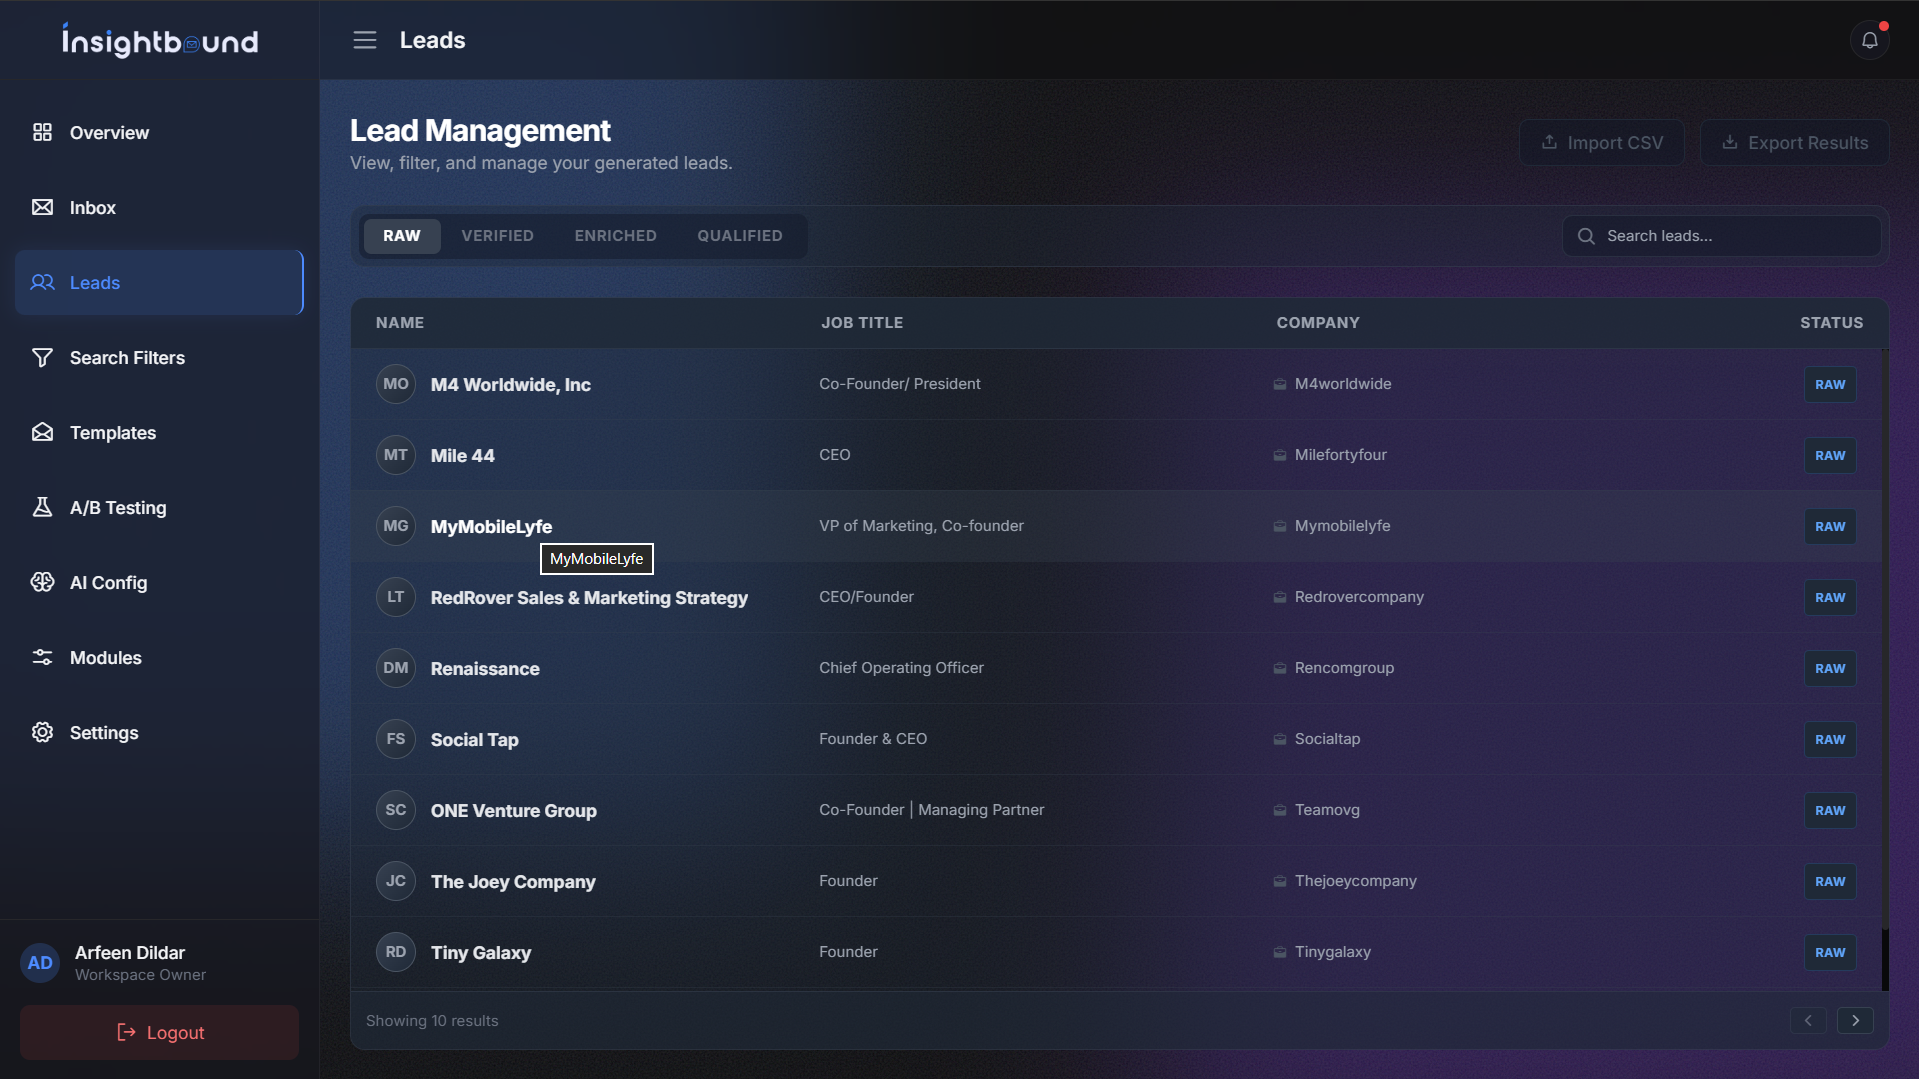Open the M4 Worldwide, Inc lead
This screenshot has height=1079, width=1919.
(510, 384)
